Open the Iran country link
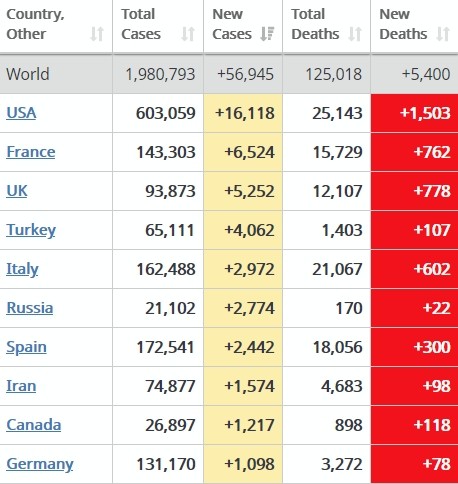This screenshot has height=484, width=458. pyautogui.click(x=21, y=386)
